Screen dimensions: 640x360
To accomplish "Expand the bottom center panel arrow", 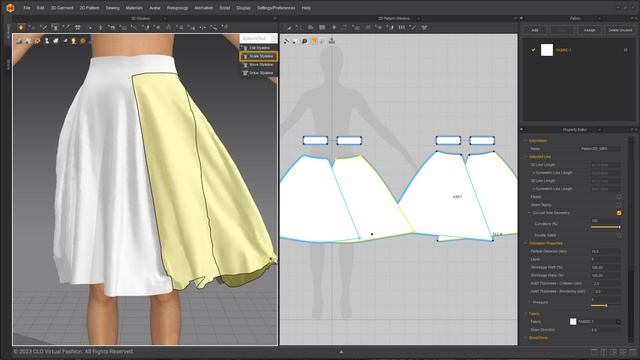I will pyautogui.click(x=341, y=352).
